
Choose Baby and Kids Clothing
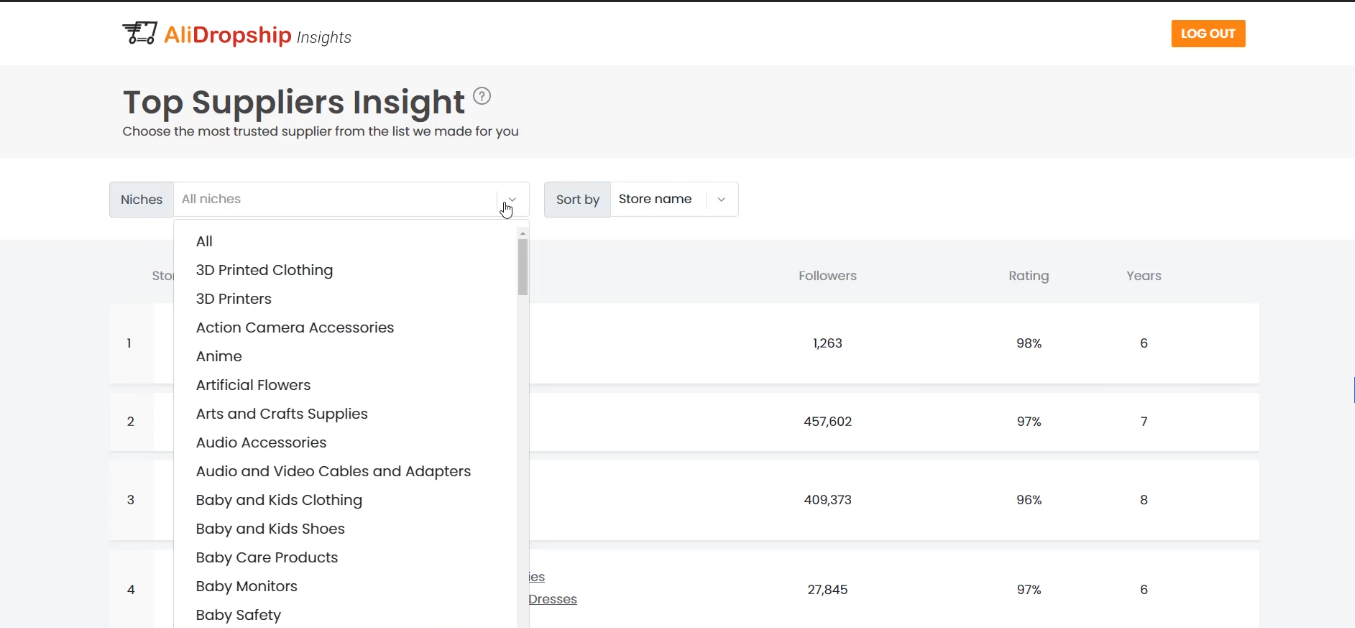(x=279, y=500)
